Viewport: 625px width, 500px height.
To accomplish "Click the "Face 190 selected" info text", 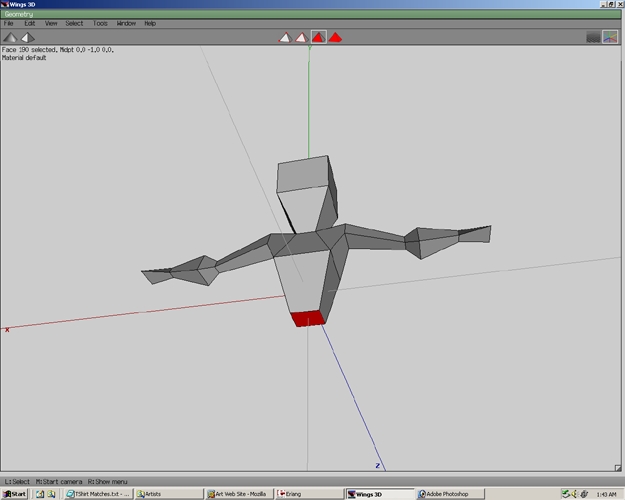I will pyautogui.click(x=29, y=50).
